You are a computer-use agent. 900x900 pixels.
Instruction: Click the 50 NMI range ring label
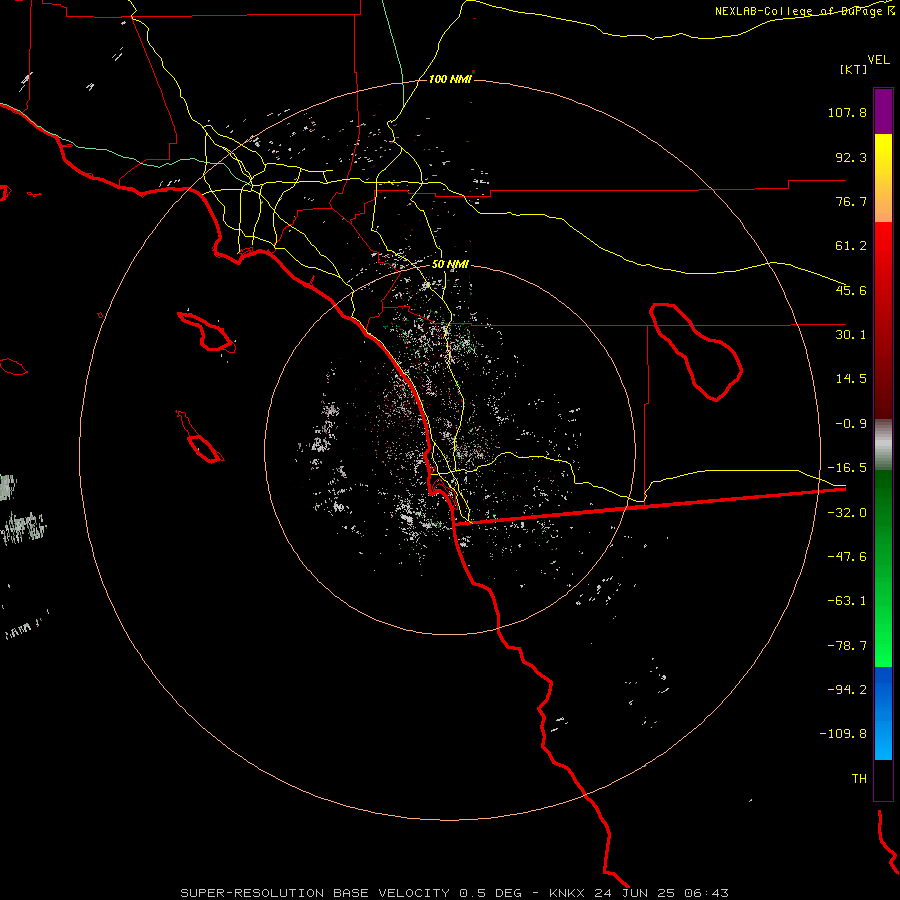point(450,264)
